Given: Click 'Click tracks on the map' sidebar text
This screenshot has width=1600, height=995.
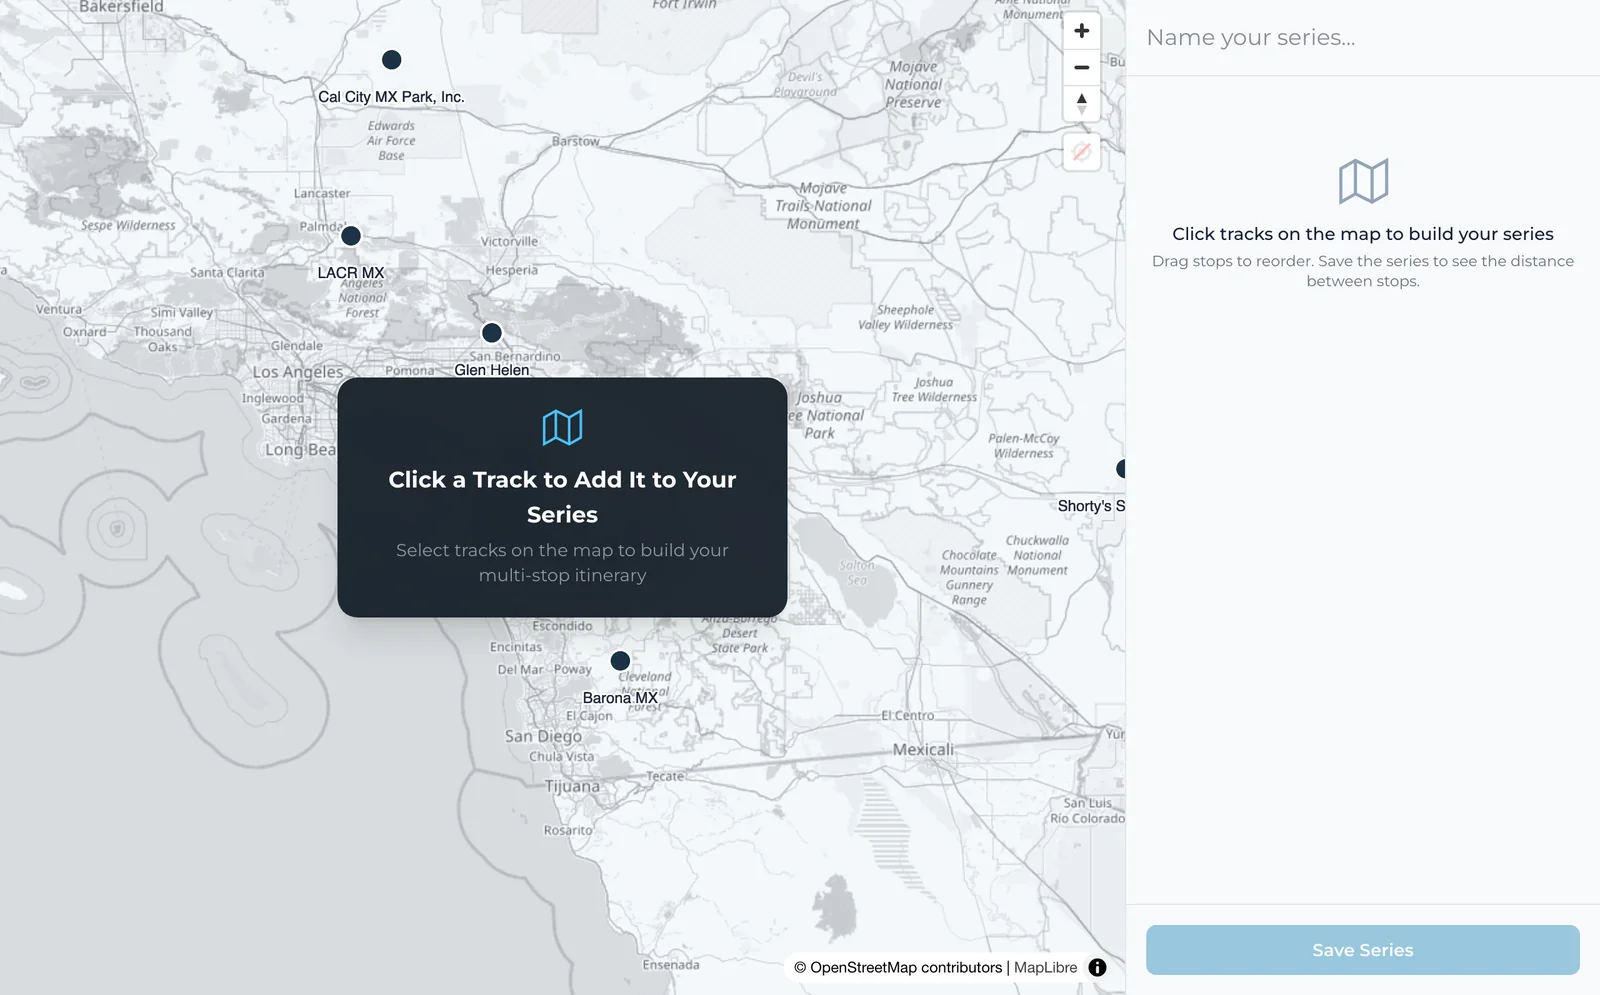Looking at the screenshot, I should [x=1363, y=234].
